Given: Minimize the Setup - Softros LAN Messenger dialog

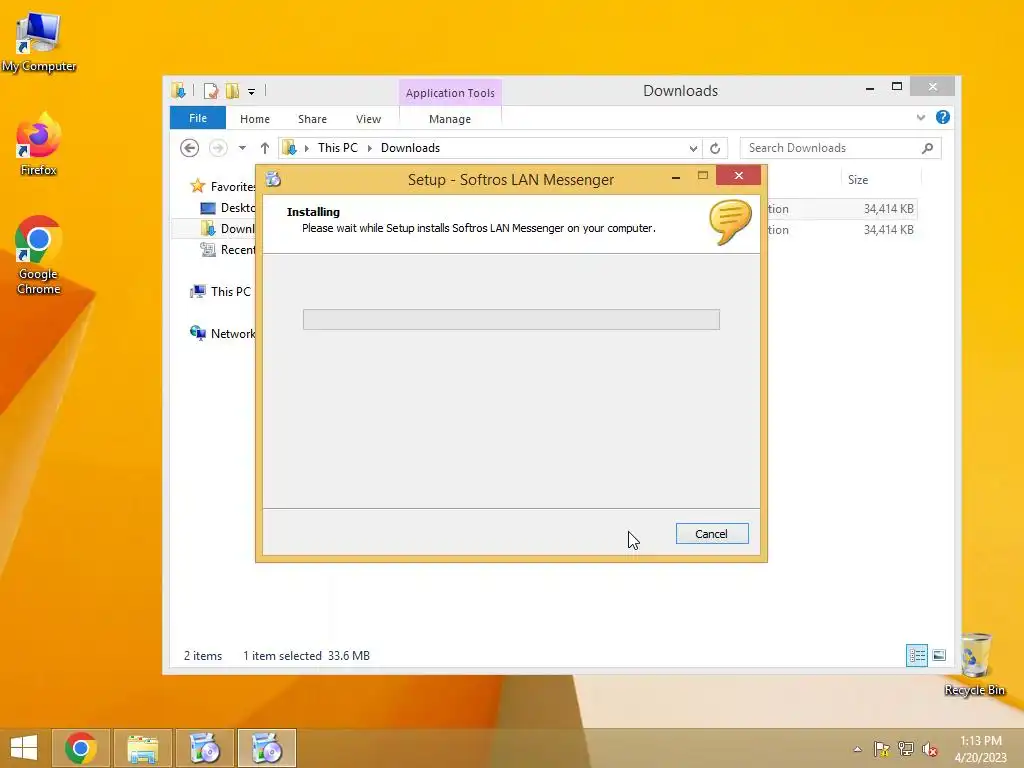Looking at the screenshot, I should (676, 176).
